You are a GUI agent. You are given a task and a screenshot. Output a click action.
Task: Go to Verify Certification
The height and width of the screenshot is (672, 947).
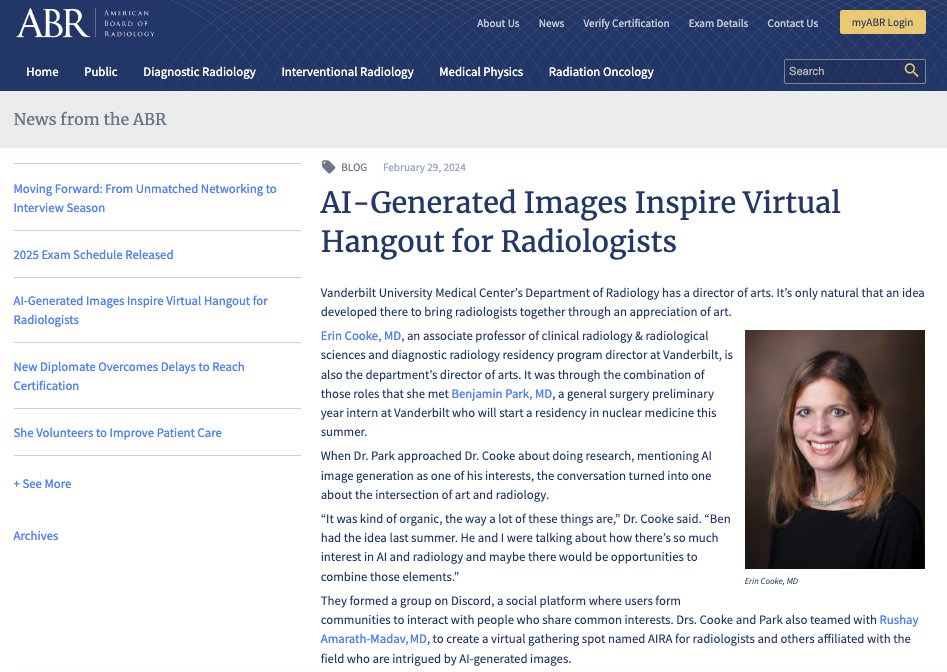click(x=626, y=24)
